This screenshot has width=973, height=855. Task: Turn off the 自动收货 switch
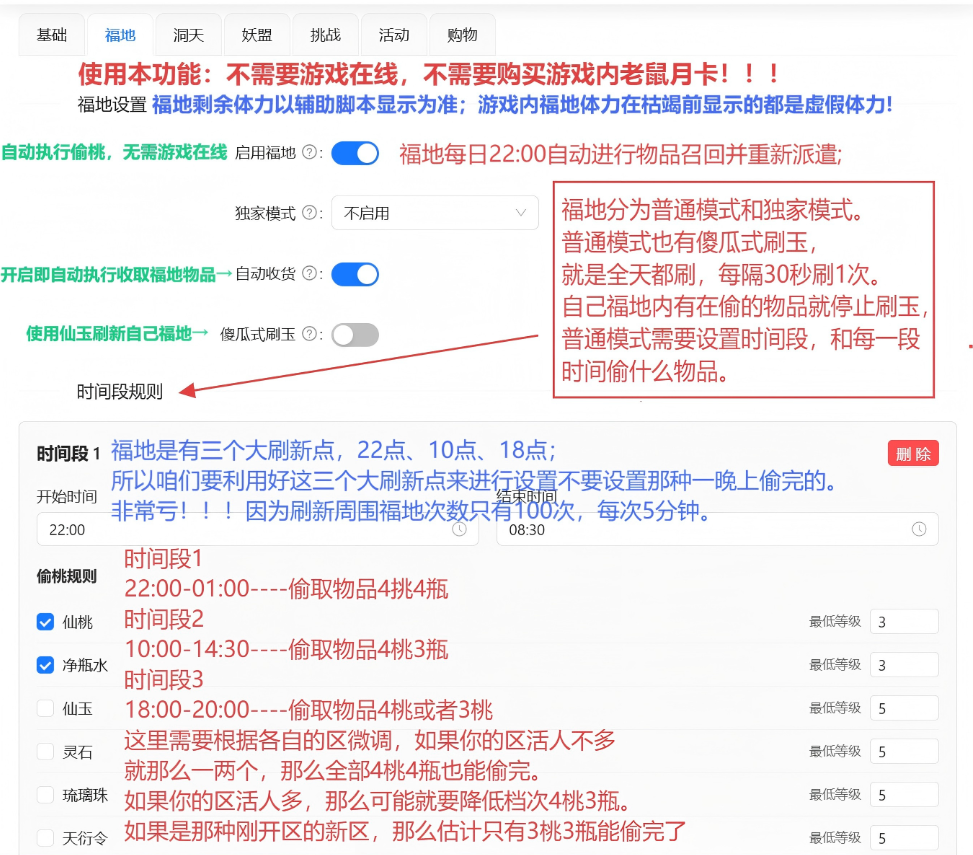coord(355,274)
